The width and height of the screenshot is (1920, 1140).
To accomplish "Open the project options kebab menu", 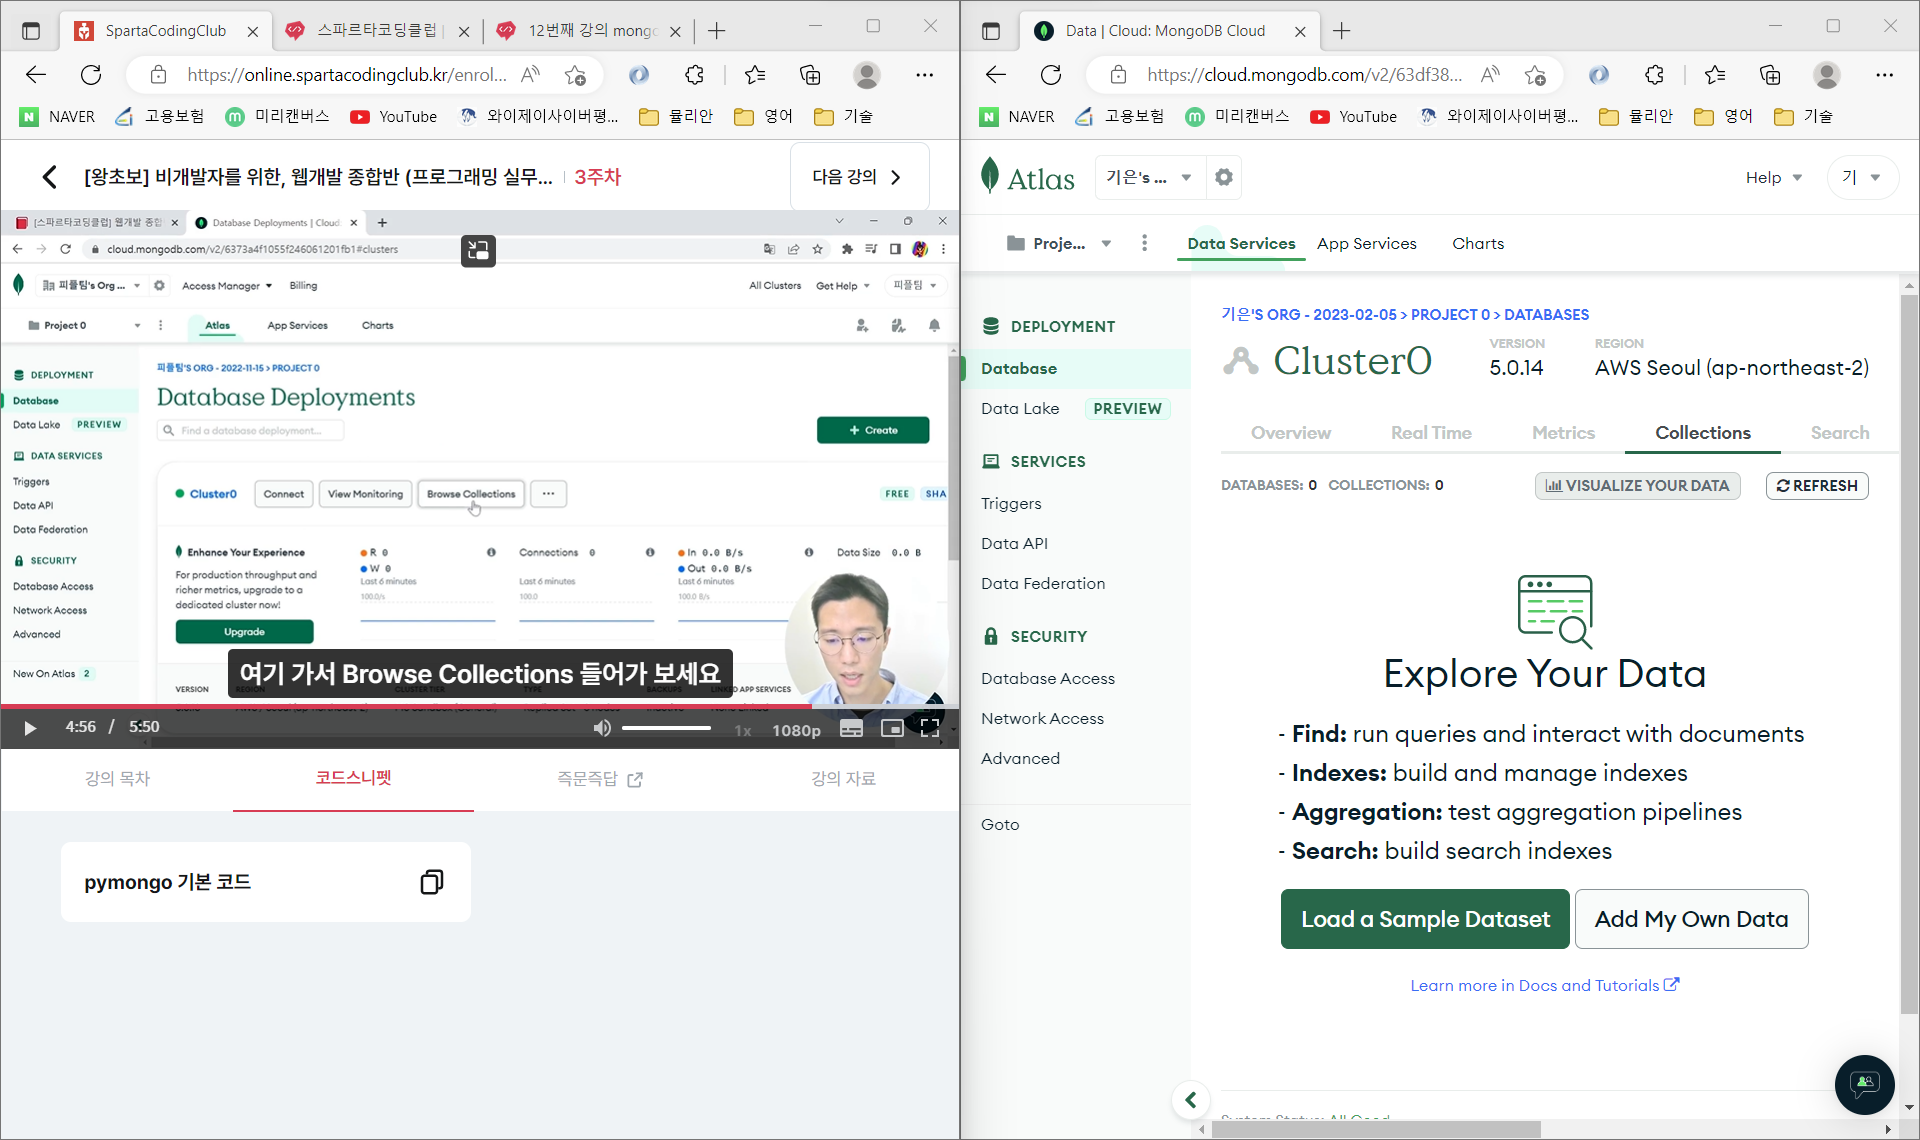I will 1145,243.
